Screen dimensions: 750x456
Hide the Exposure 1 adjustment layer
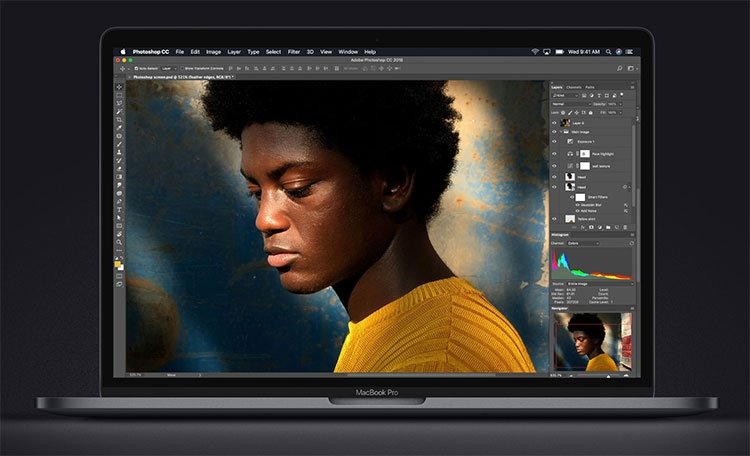click(x=554, y=142)
